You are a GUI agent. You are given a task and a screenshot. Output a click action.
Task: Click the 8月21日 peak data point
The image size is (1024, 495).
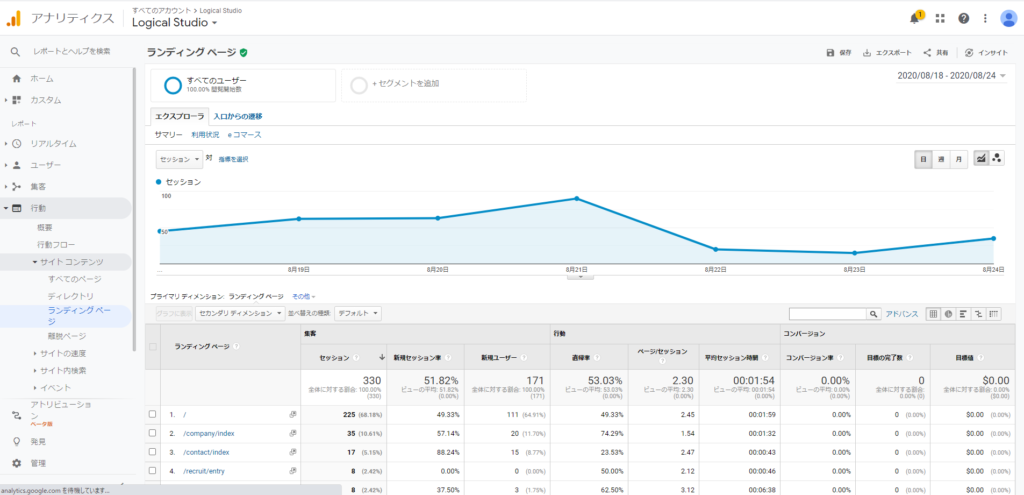pos(576,199)
